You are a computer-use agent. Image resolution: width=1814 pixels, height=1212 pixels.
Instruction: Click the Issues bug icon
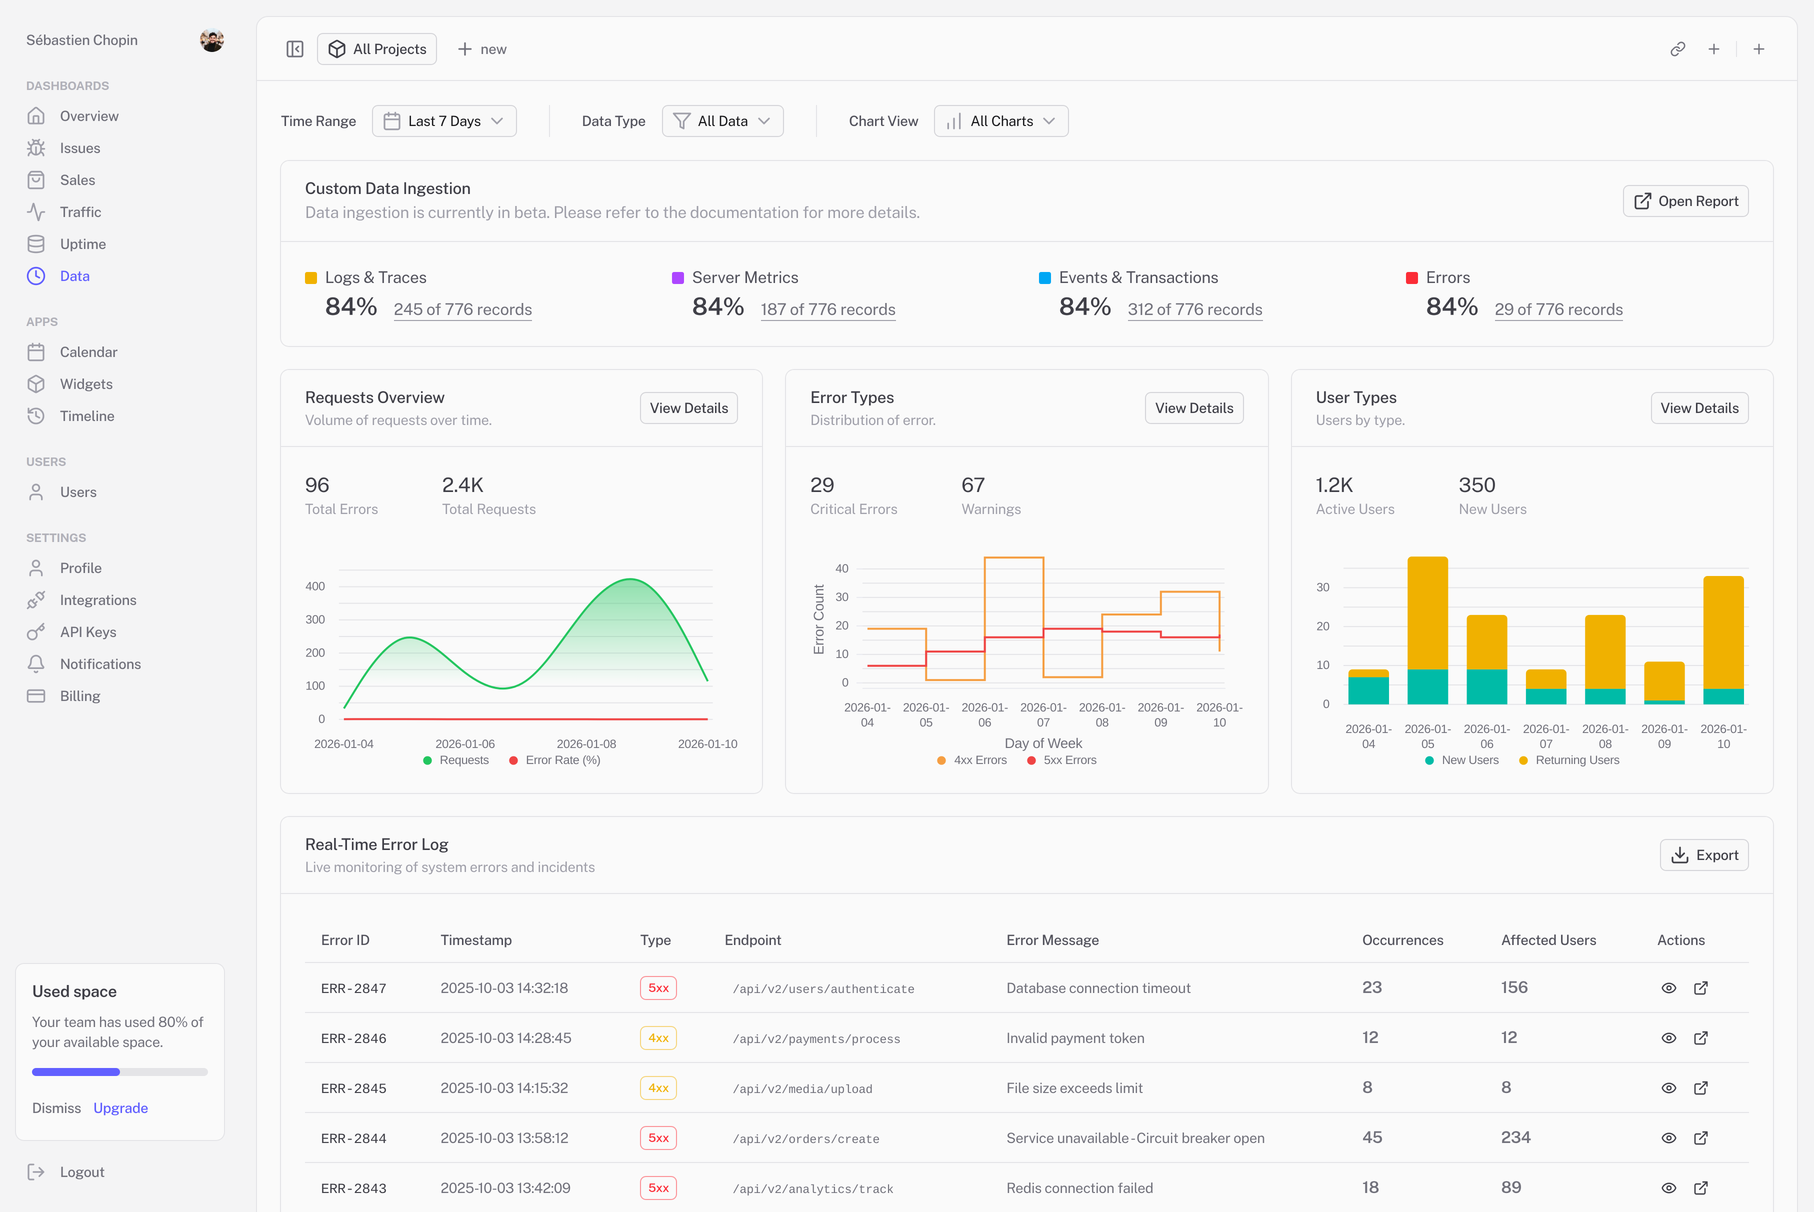click(36, 148)
